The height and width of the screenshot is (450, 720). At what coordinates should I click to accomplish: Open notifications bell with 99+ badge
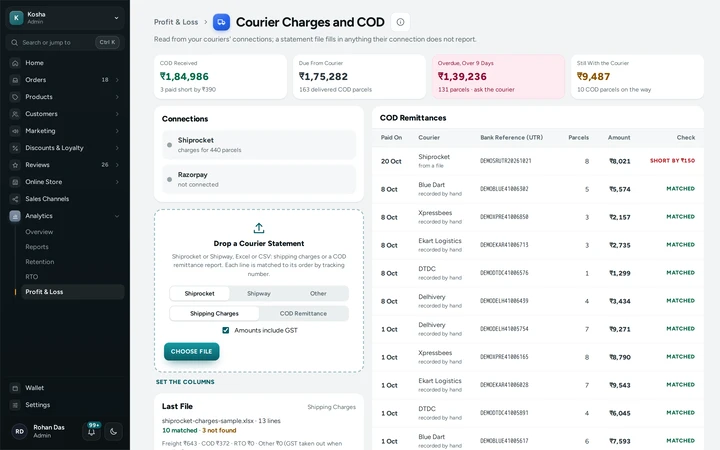tap(92, 431)
